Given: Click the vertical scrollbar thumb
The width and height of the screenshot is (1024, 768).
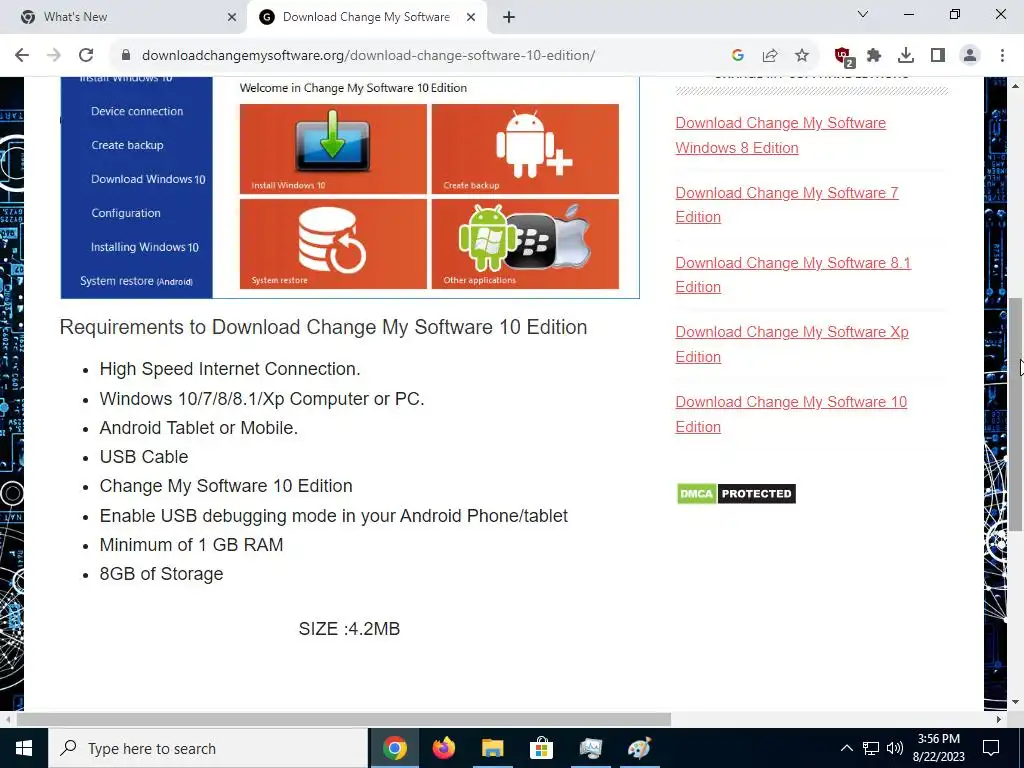Looking at the screenshot, I should pos(1016,413).
